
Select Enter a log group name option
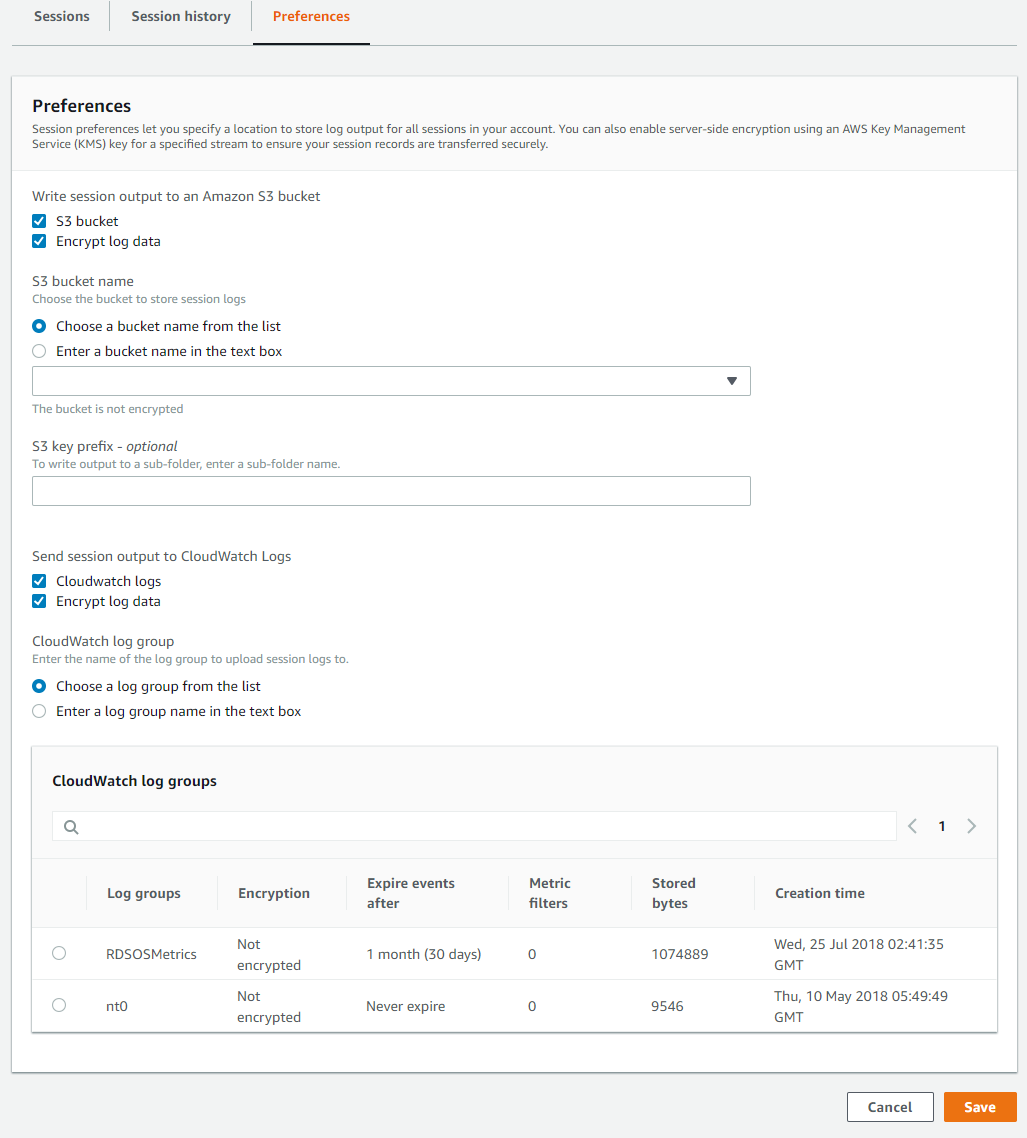(39, 711)
